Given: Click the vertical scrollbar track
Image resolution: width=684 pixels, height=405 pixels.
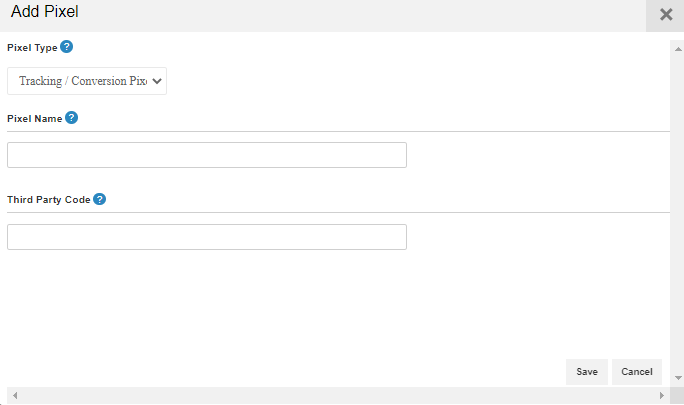Looking at the screenshot, I should coord(678,214).
